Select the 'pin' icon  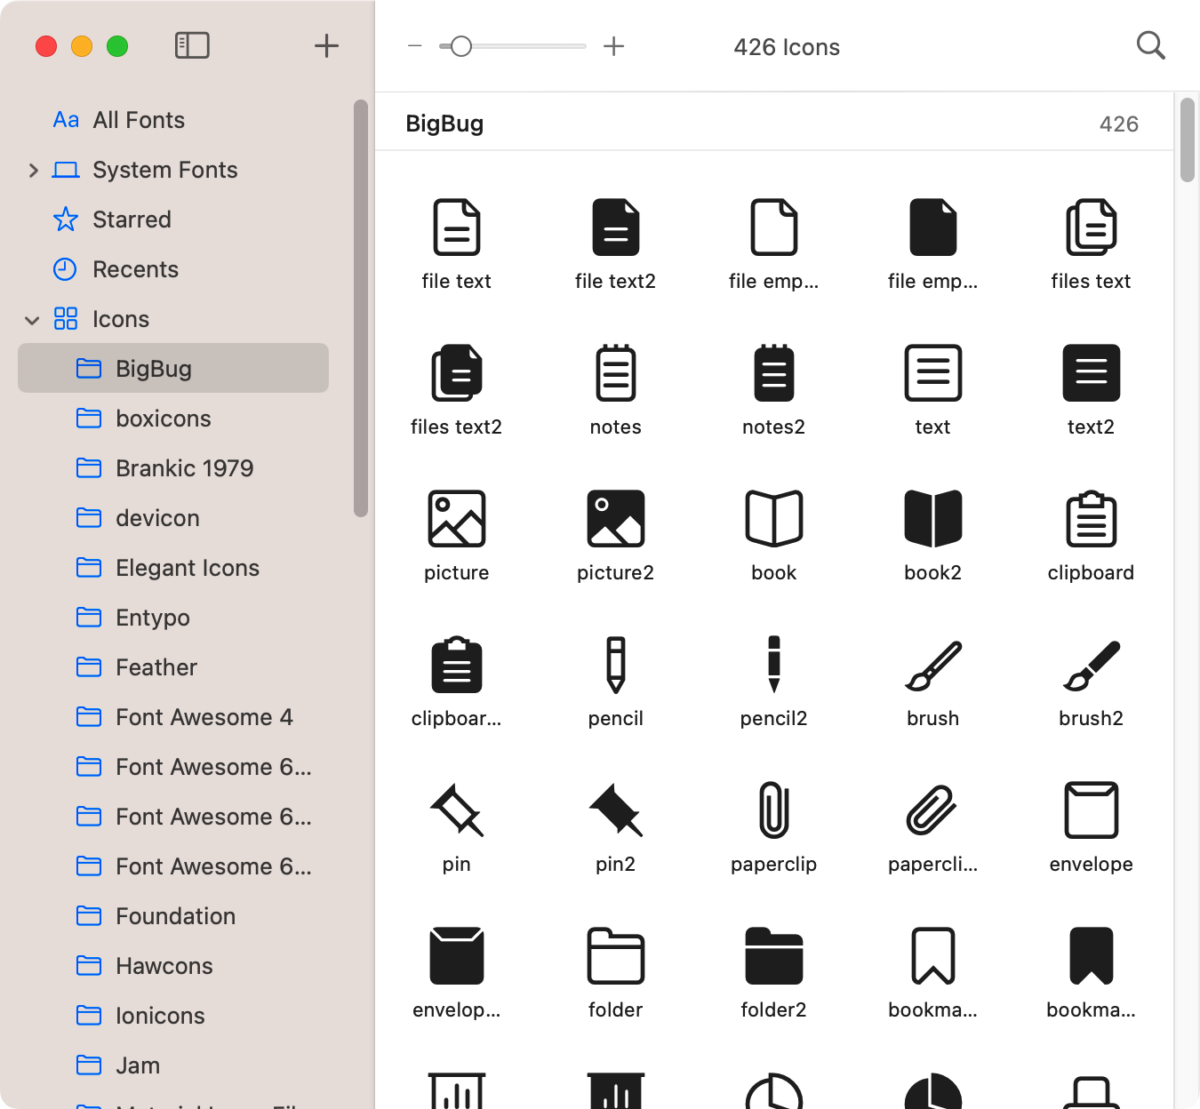tap(456, 810)
